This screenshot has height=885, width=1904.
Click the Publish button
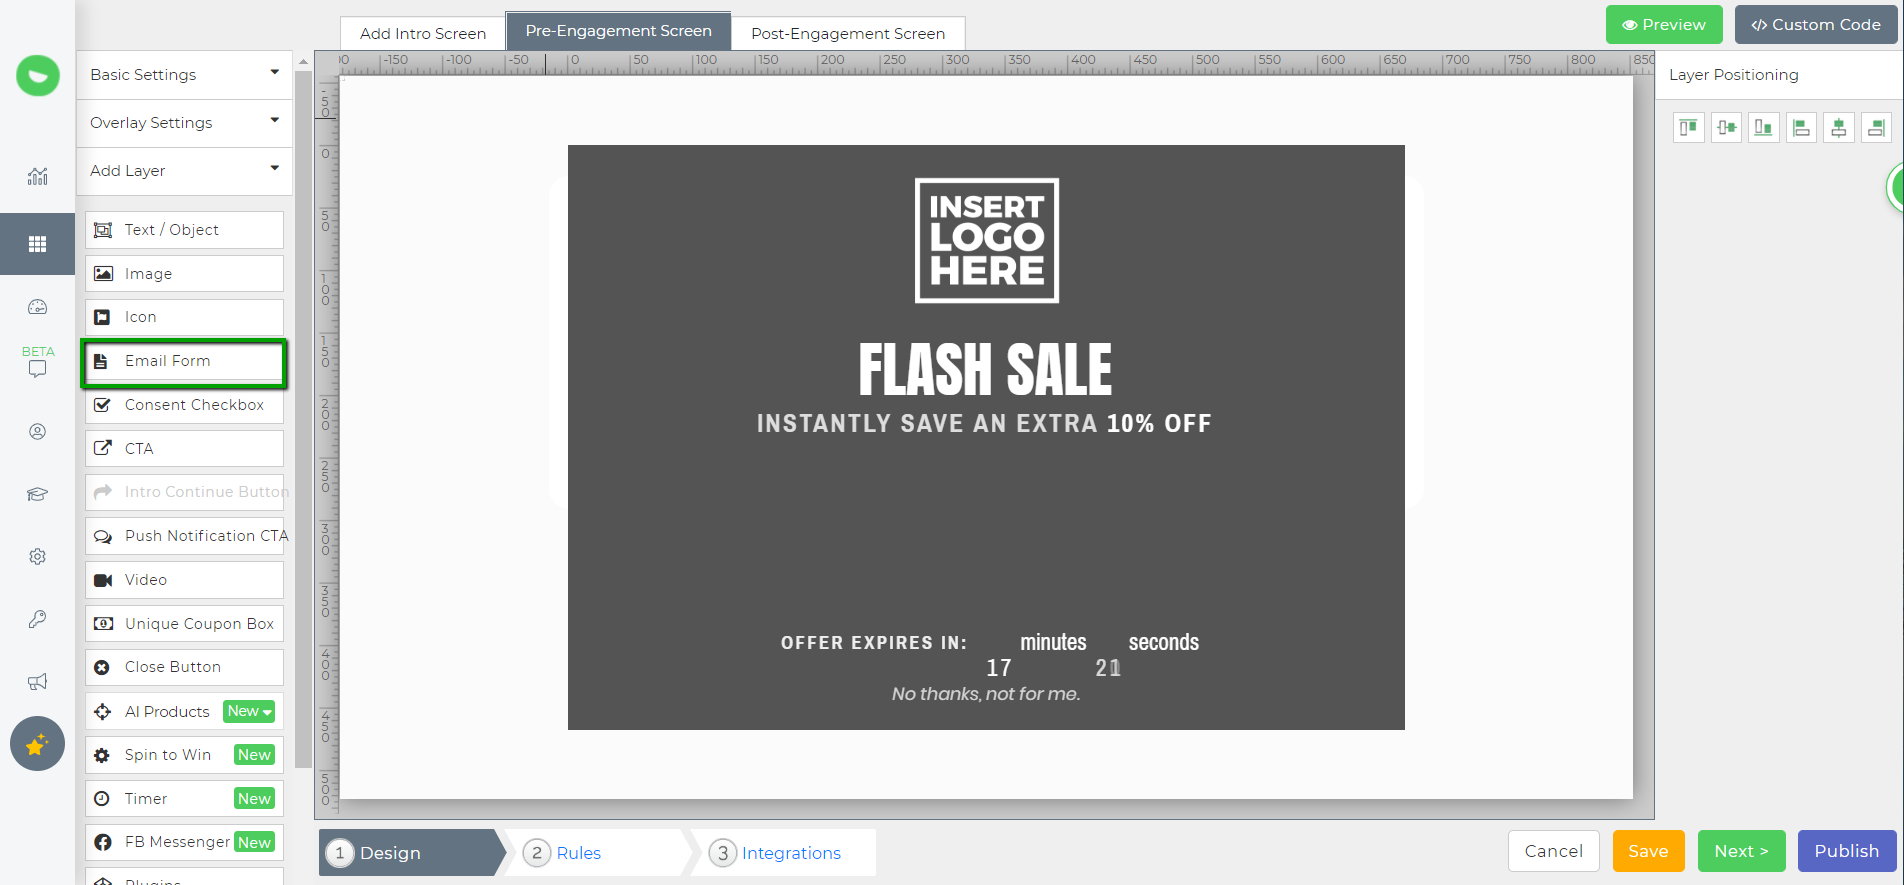click(1846, 851)
